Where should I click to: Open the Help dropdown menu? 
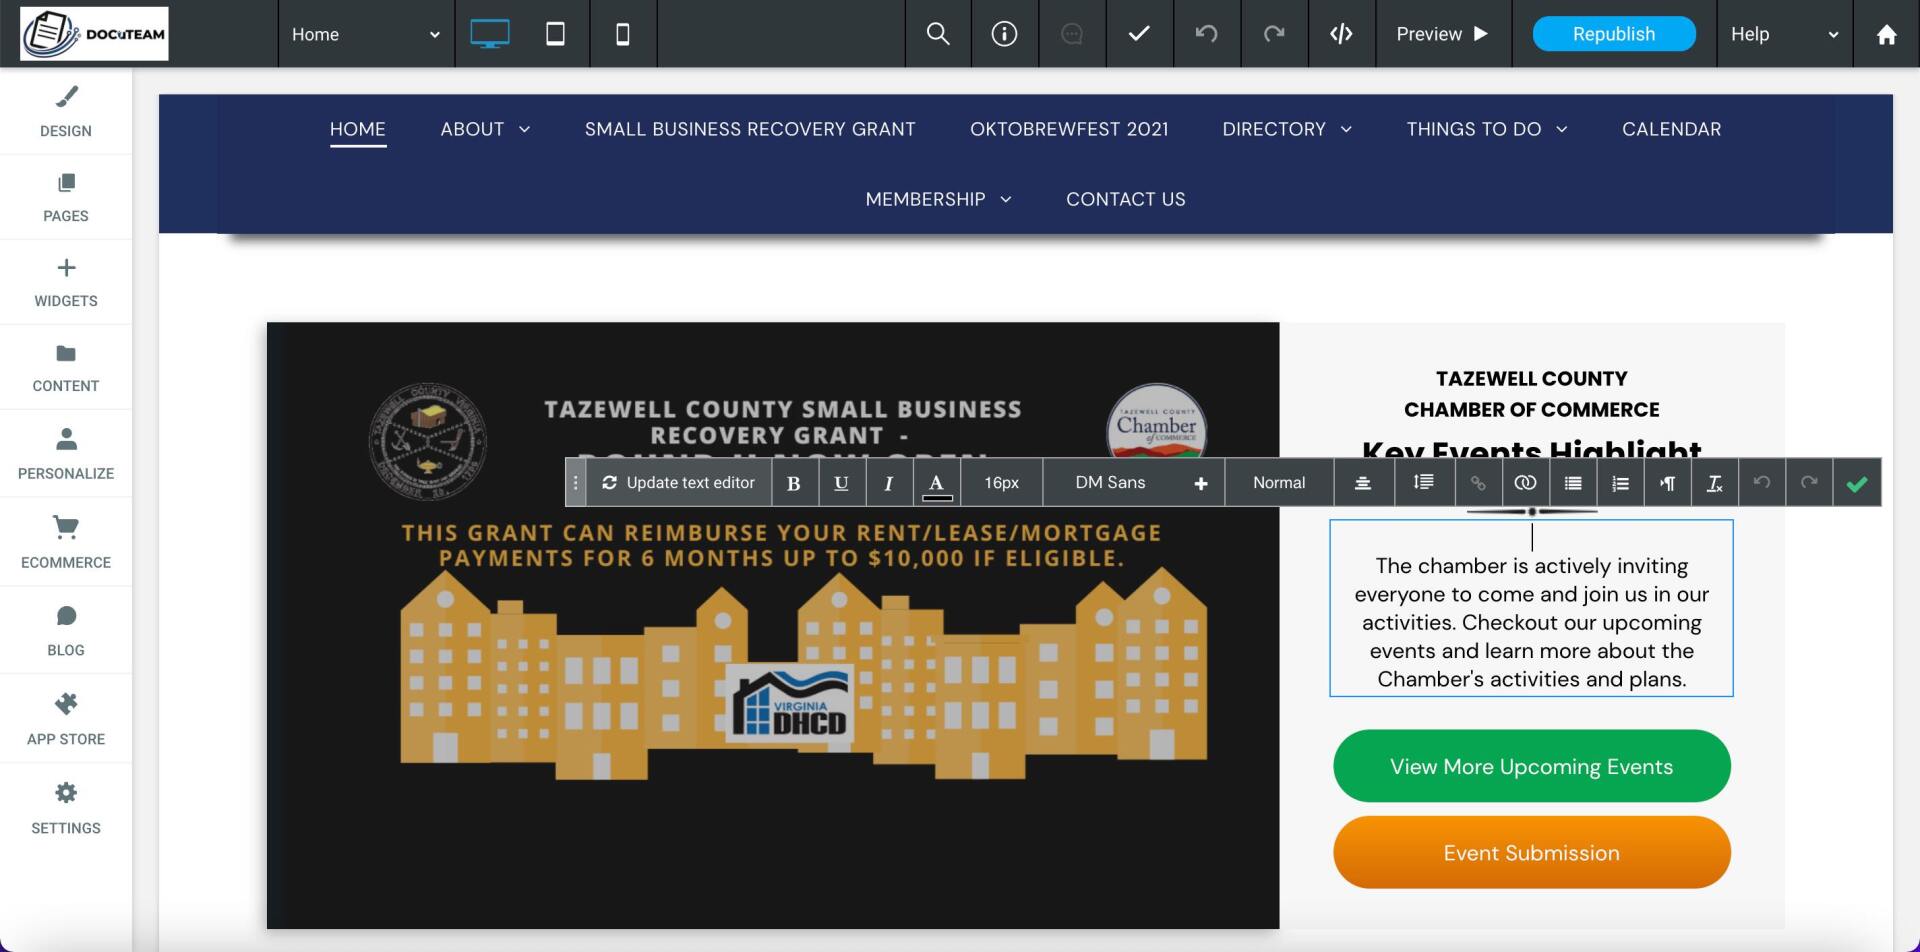click(x=1784, y=34)
